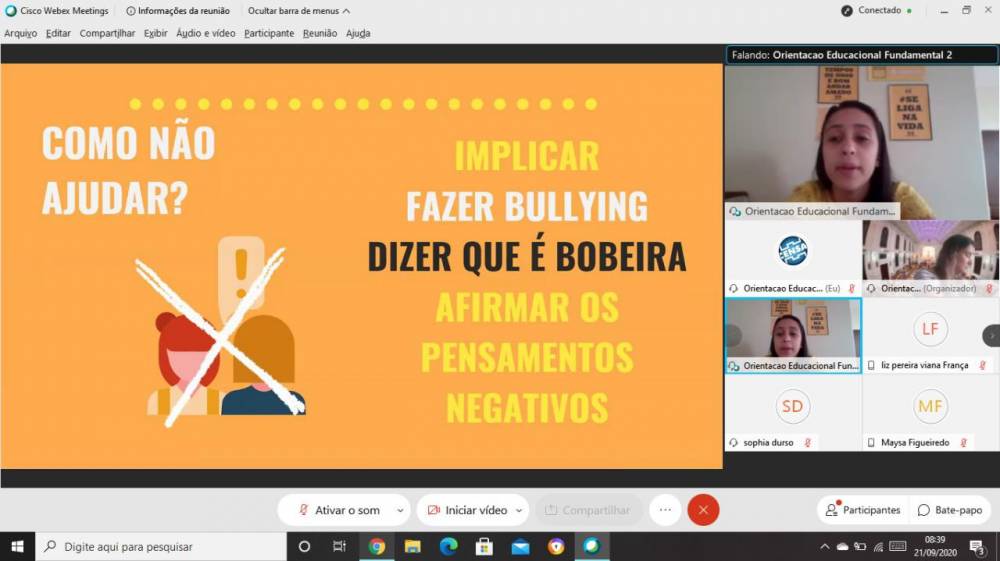Click the Organizador video thumbnail
Image resolution: width=1000 pixels, height=561 pixels.
(930, 256)
